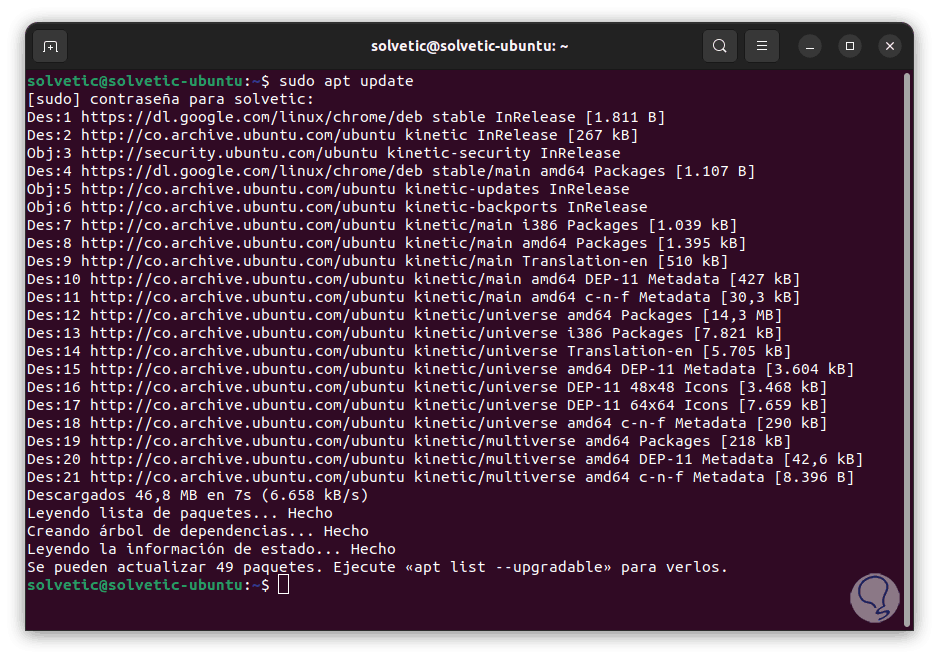The image size is (939, 659).
Task: Click the last 'solvetic@solvetic-ubuntu' prompt text
Action: (x=135, y=585)
